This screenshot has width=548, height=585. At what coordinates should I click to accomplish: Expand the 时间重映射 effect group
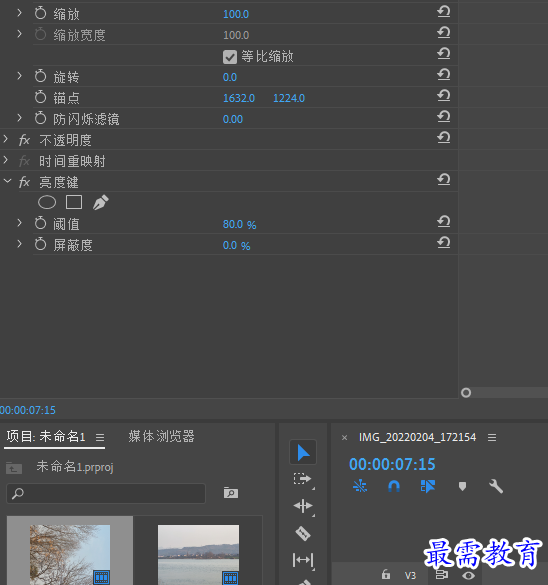point(6,160)
